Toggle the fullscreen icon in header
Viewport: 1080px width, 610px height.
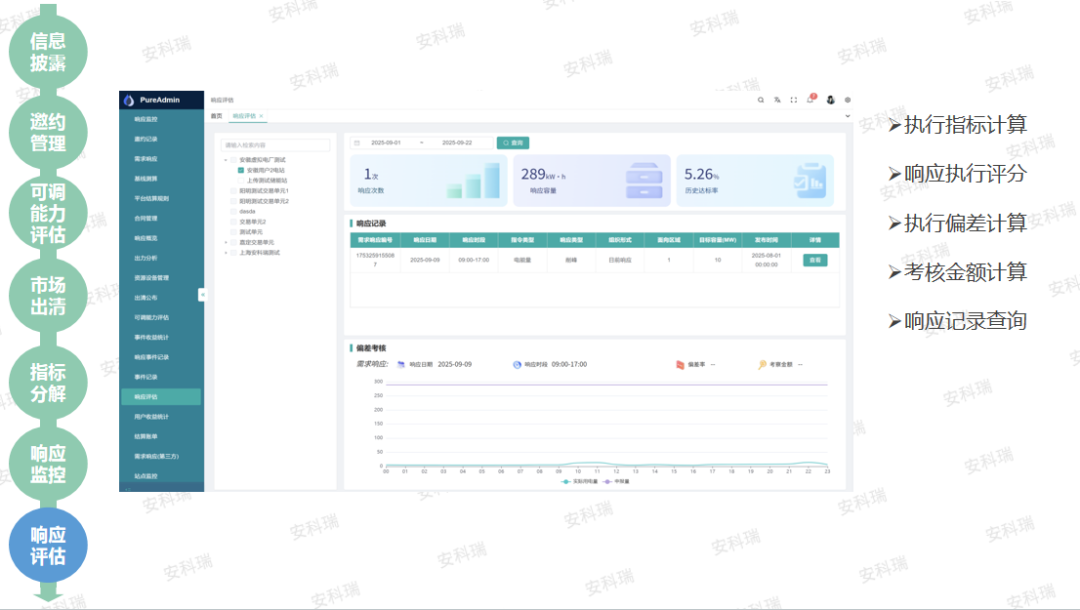click(x=793, y=100)
